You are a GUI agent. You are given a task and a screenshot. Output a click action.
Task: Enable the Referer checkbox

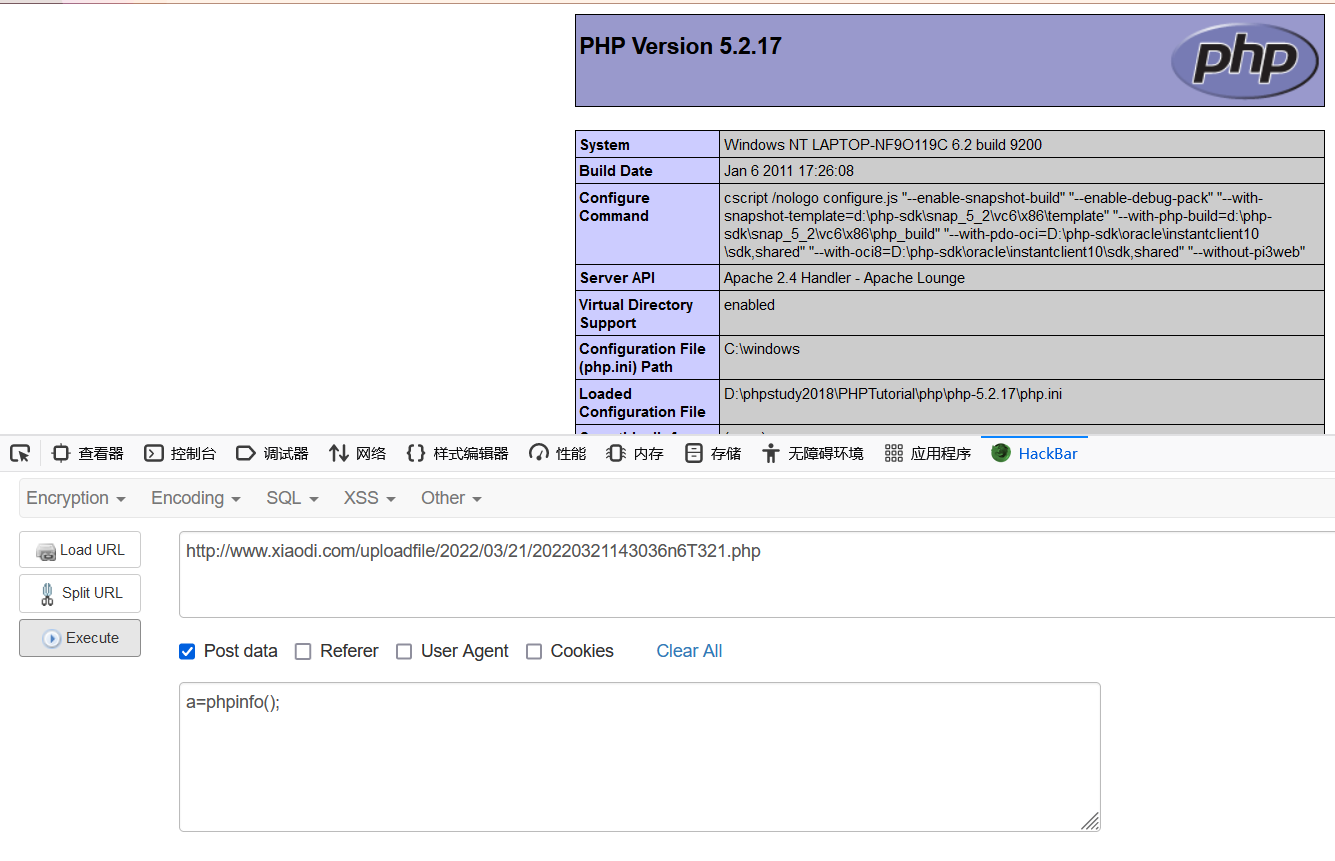[x=303, y=651]
